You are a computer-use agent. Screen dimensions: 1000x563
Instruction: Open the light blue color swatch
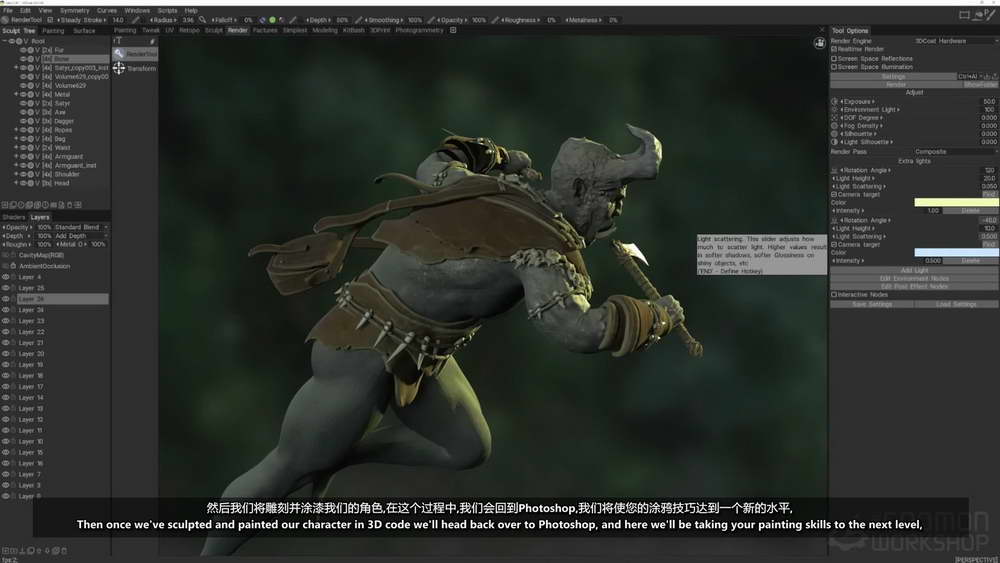(956, 252)
